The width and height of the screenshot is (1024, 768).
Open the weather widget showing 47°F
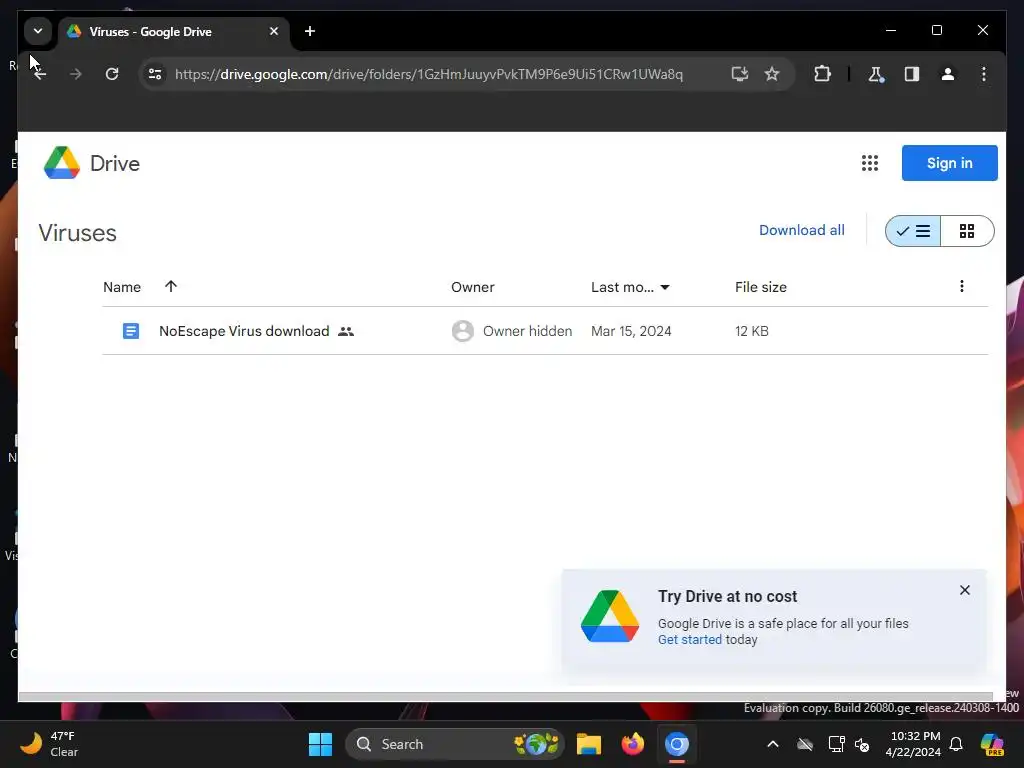coord(50,744)
